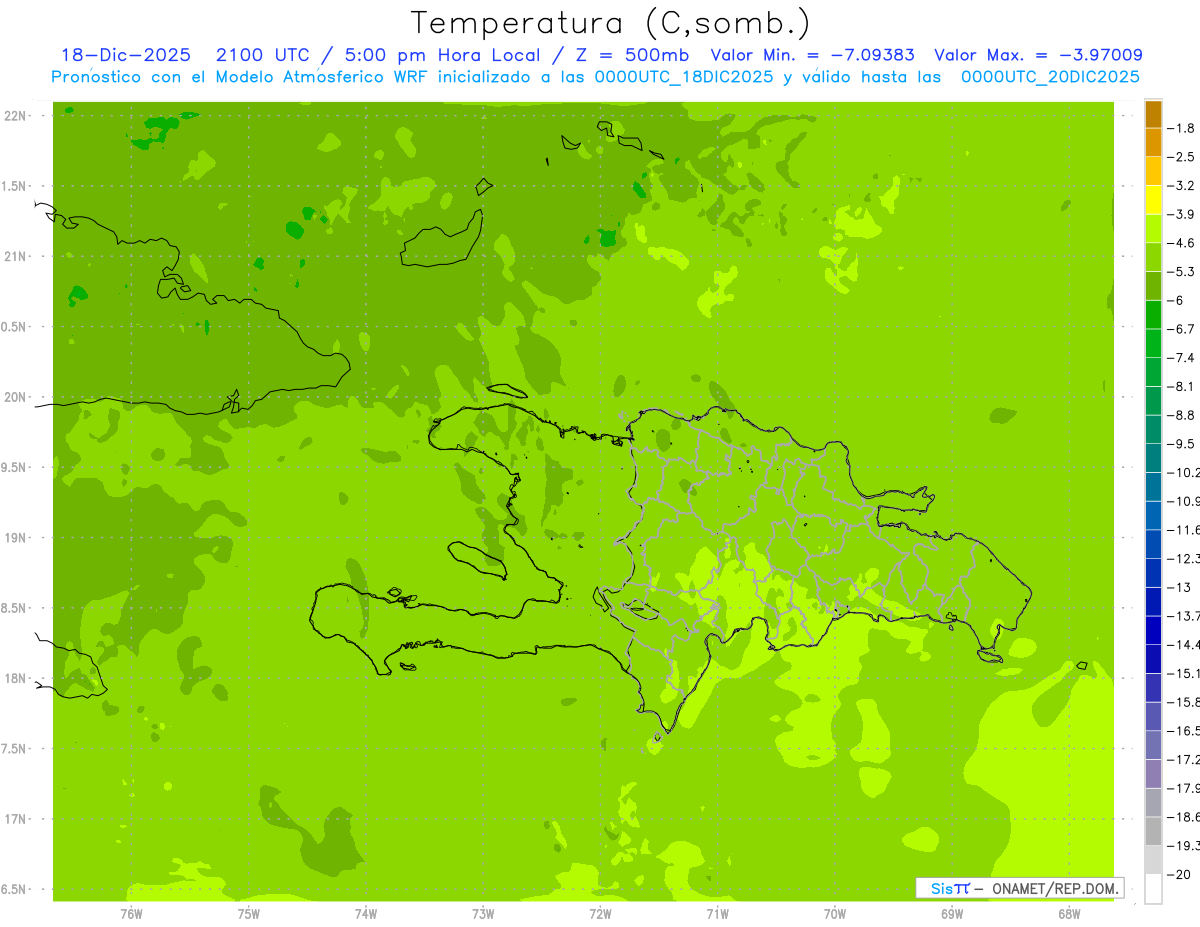Pick the purple swatch between -17.2 and -17.9
Image resolution: width=1200 pixels, height=927 pixels.
point(1153,773)
